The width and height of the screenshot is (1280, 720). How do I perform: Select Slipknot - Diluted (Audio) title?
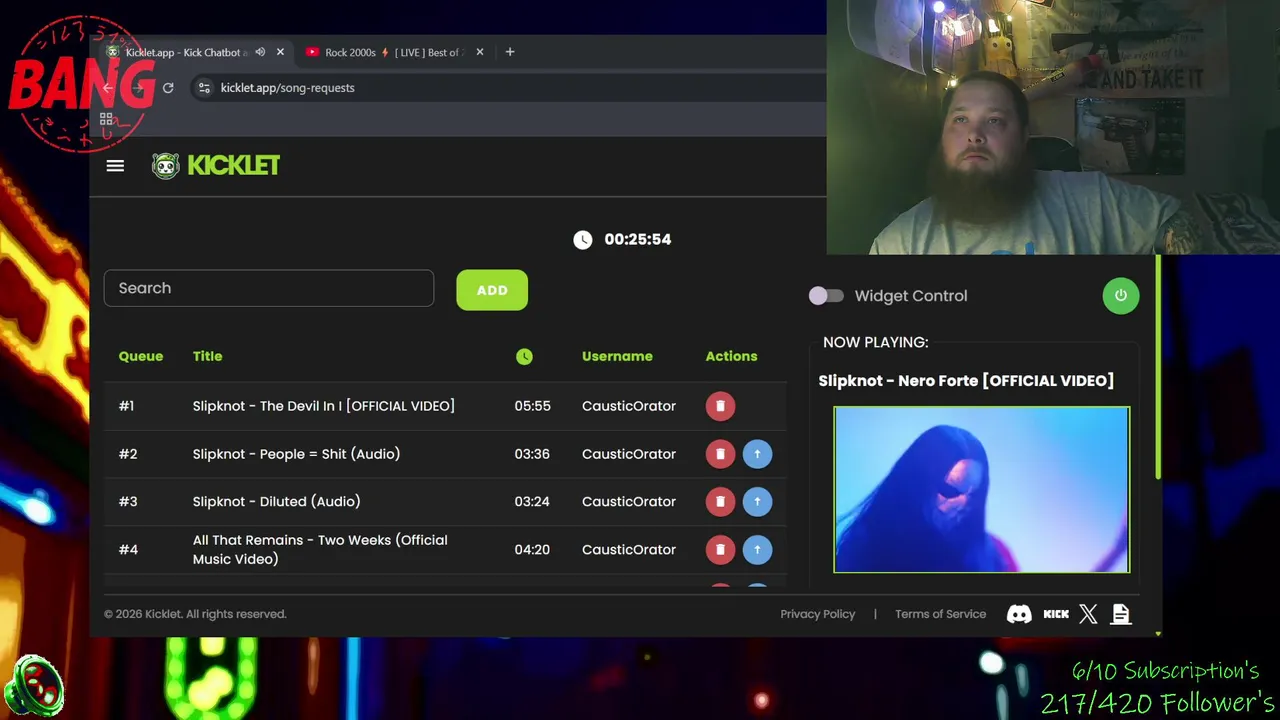(276, 501)
